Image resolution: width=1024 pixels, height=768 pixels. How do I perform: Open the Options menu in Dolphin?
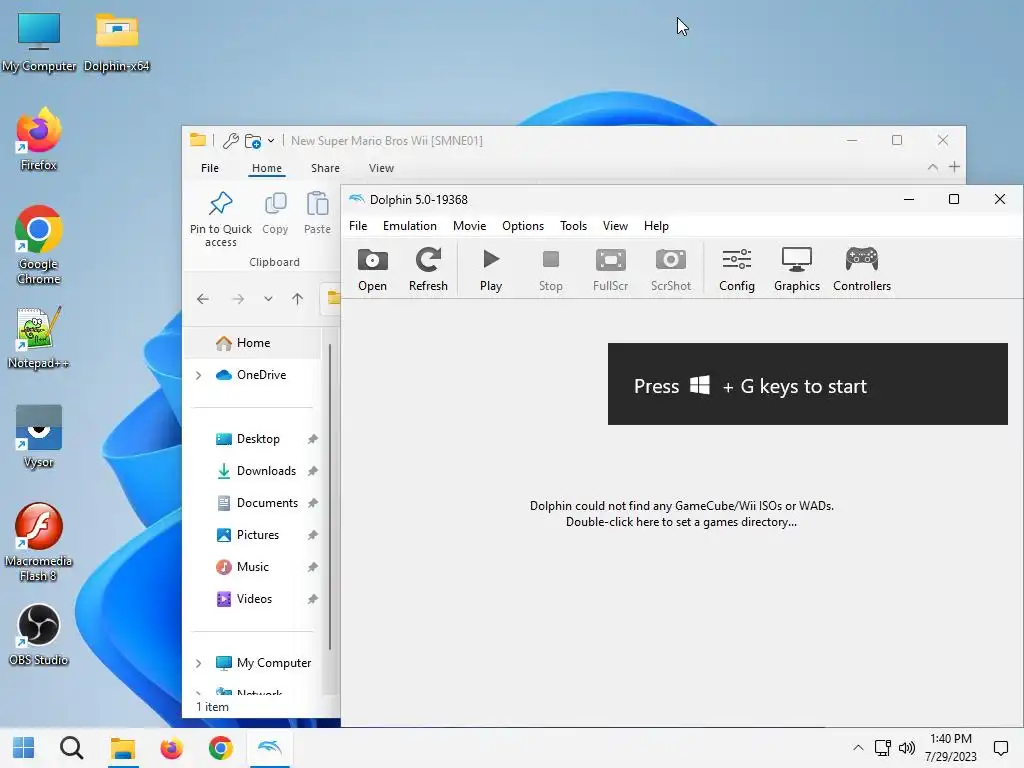(522, 226)
